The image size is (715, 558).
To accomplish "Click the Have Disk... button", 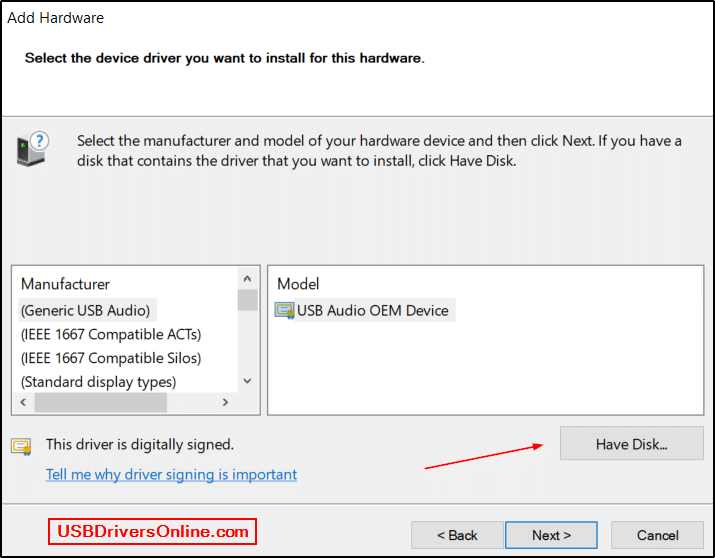I will 631,444.
